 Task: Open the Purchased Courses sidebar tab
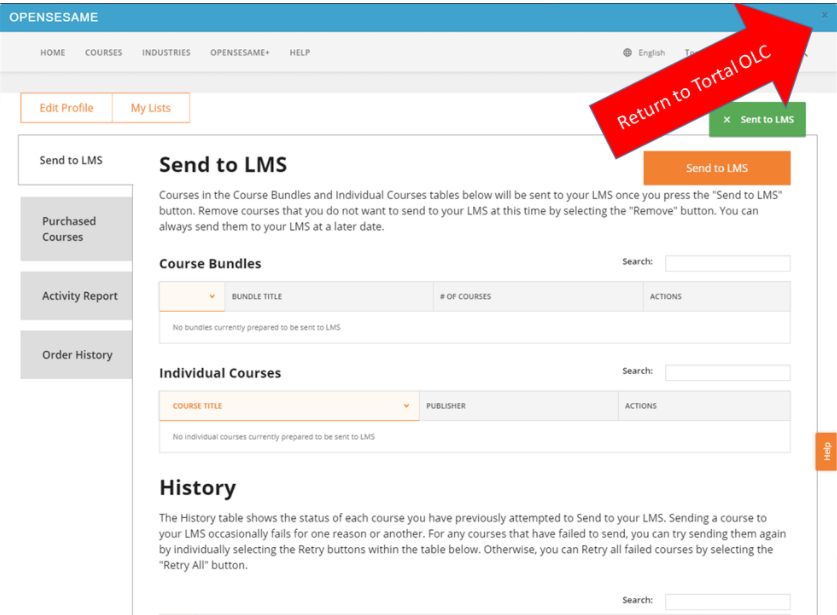pos(76,229)
